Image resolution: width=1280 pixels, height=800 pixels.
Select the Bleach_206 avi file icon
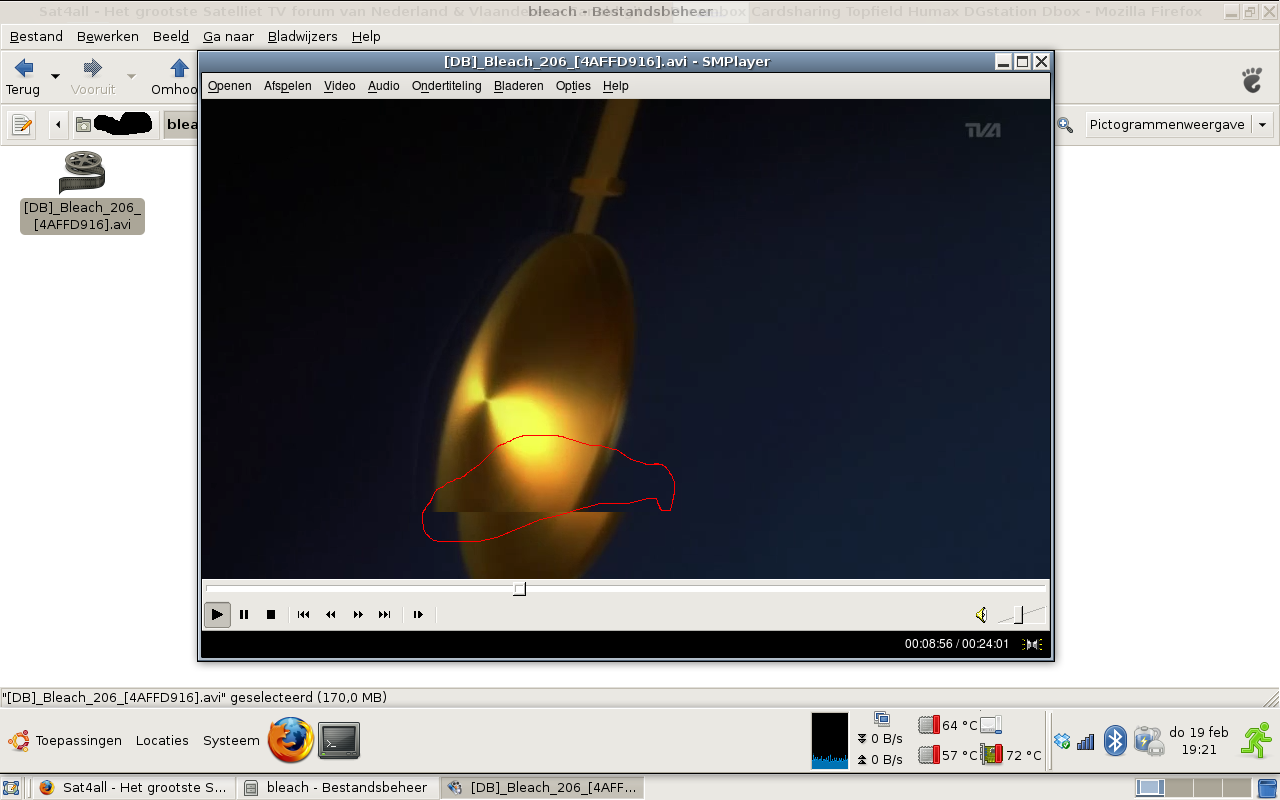pos(82,172)
